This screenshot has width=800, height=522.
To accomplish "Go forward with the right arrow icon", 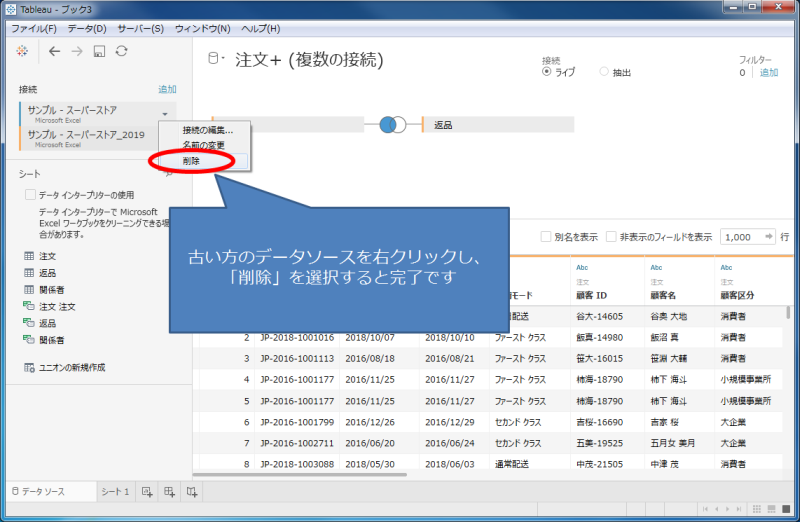I will click(77, 51).
